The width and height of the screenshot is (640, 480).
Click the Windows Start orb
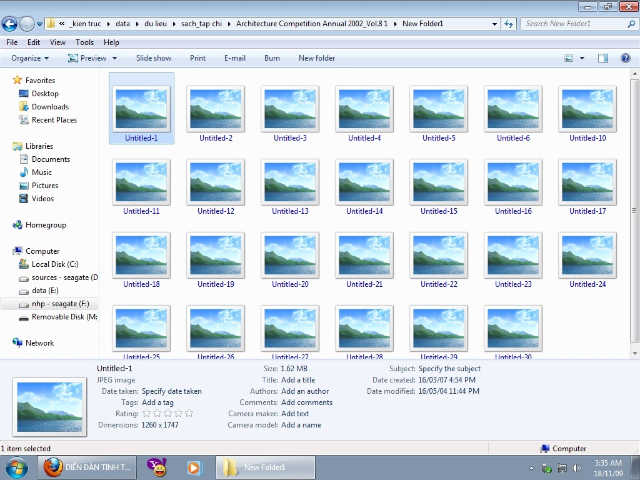17,467
